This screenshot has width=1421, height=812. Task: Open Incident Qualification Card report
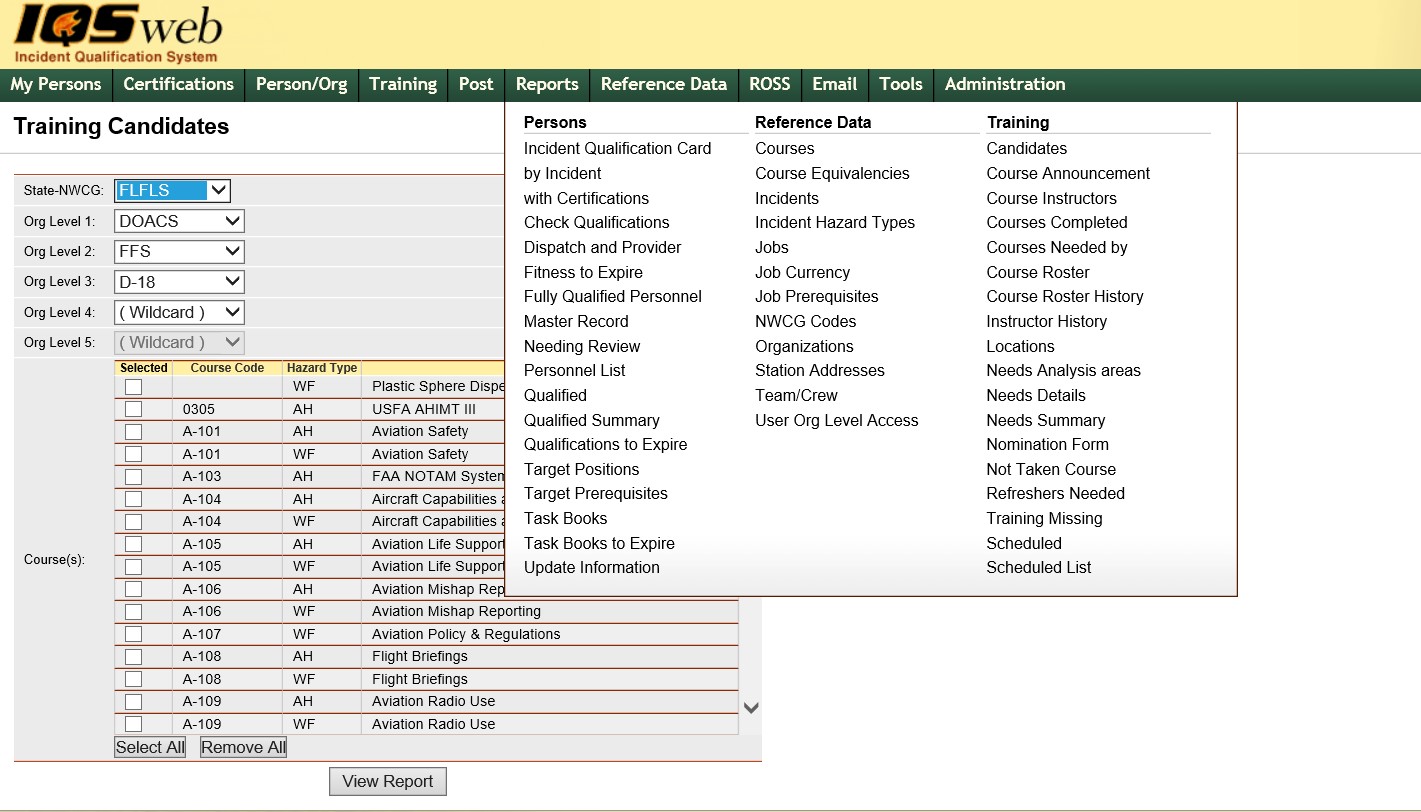[x=618, y=148]
